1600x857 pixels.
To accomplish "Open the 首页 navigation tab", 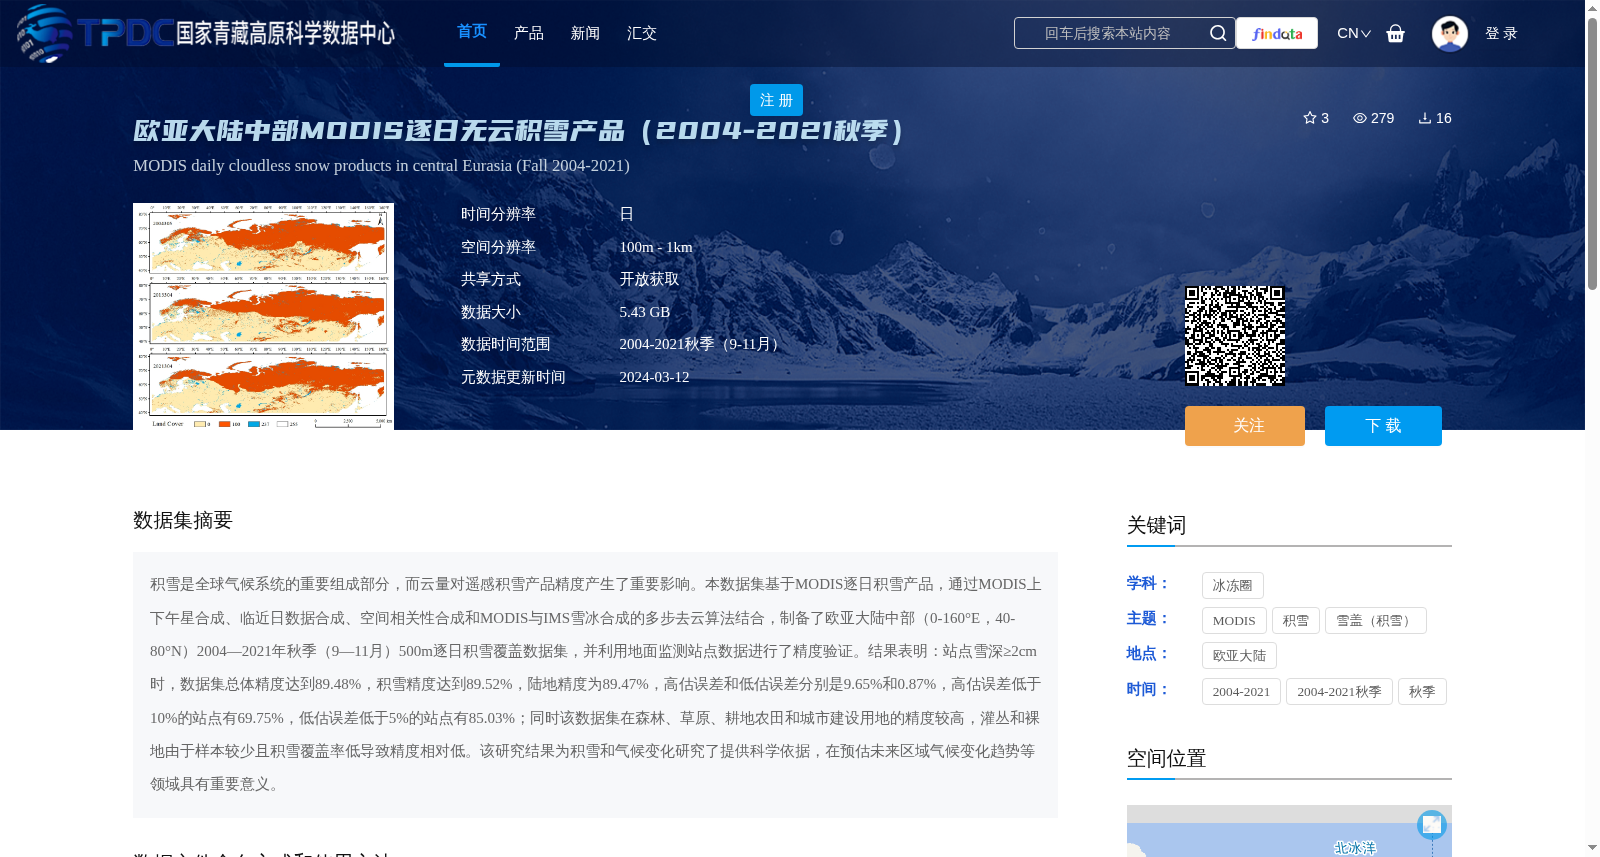I will pyautogui.click(x=472, y=32).
